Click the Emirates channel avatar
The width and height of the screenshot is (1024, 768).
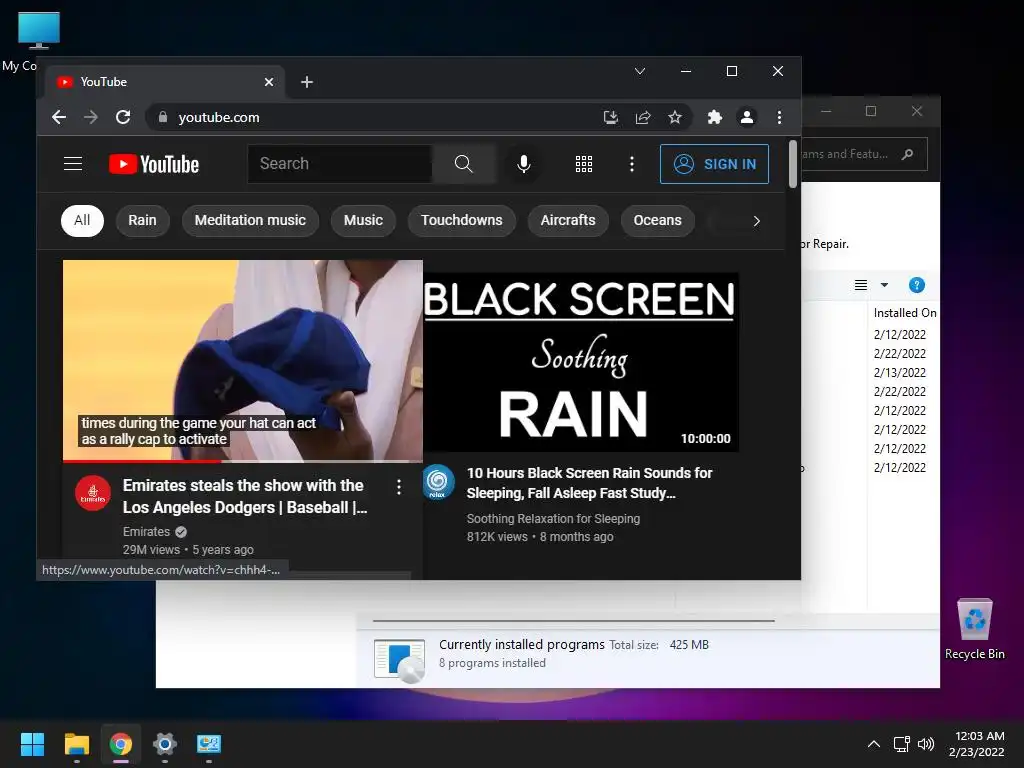93,493
